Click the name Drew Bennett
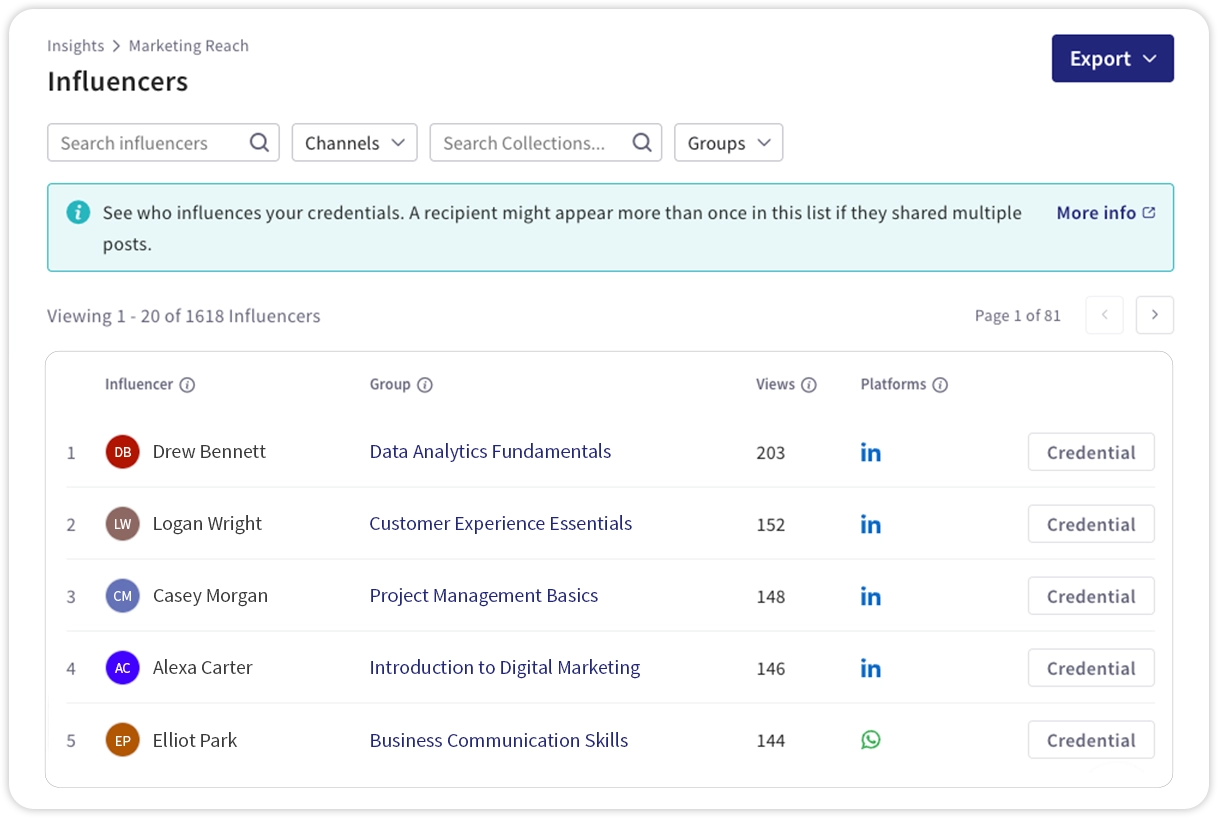Image resolution: width=1219 pixels, height=819 pixels. [209, 452]
